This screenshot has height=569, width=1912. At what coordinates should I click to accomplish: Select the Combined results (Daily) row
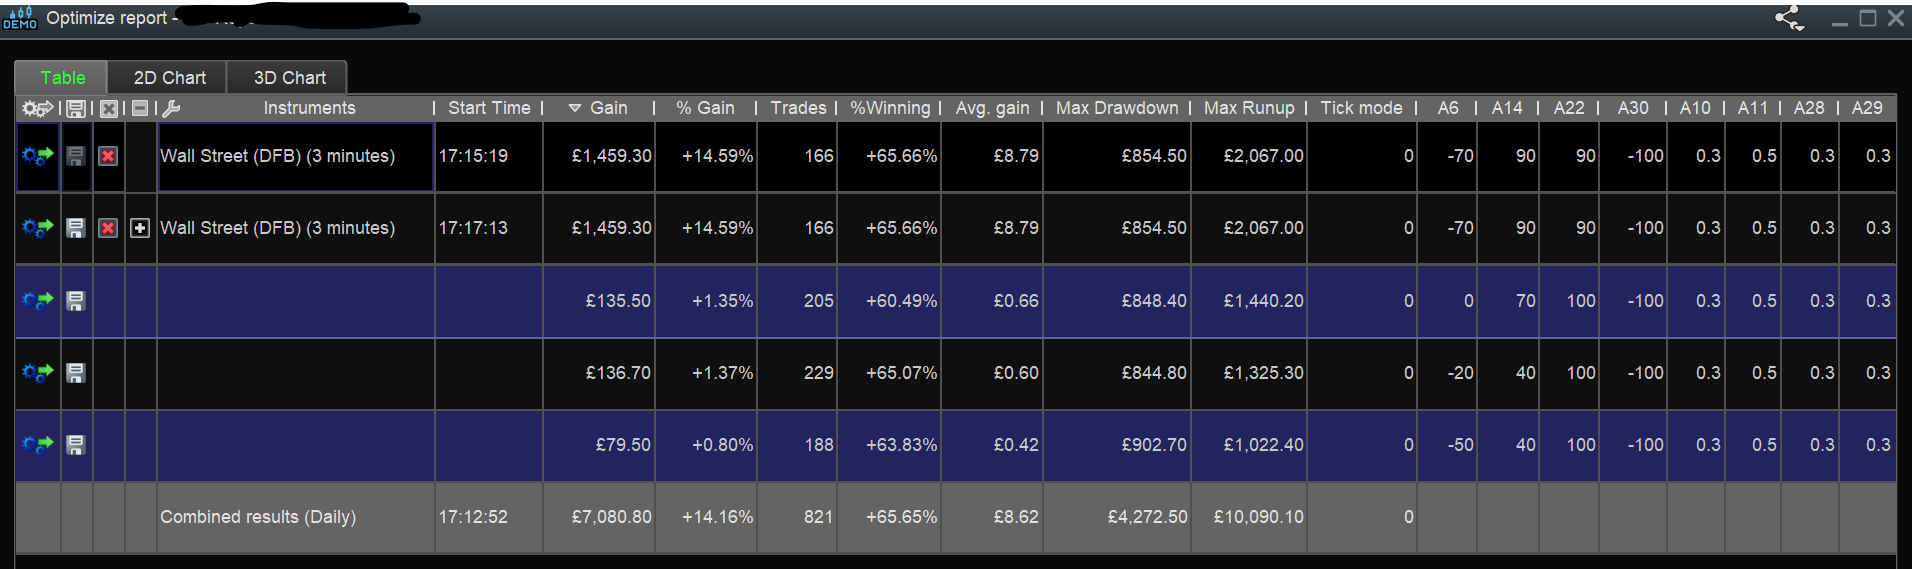[x=258, y=517]
